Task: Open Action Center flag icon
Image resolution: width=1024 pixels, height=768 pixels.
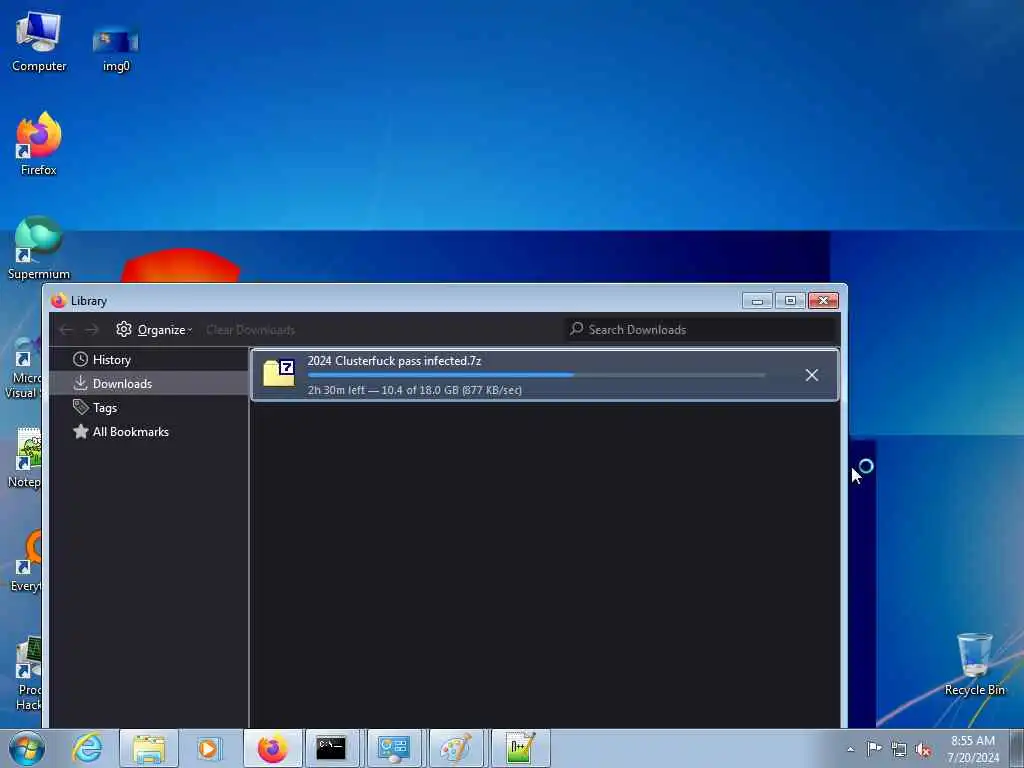Action: [x=874, y=748]
